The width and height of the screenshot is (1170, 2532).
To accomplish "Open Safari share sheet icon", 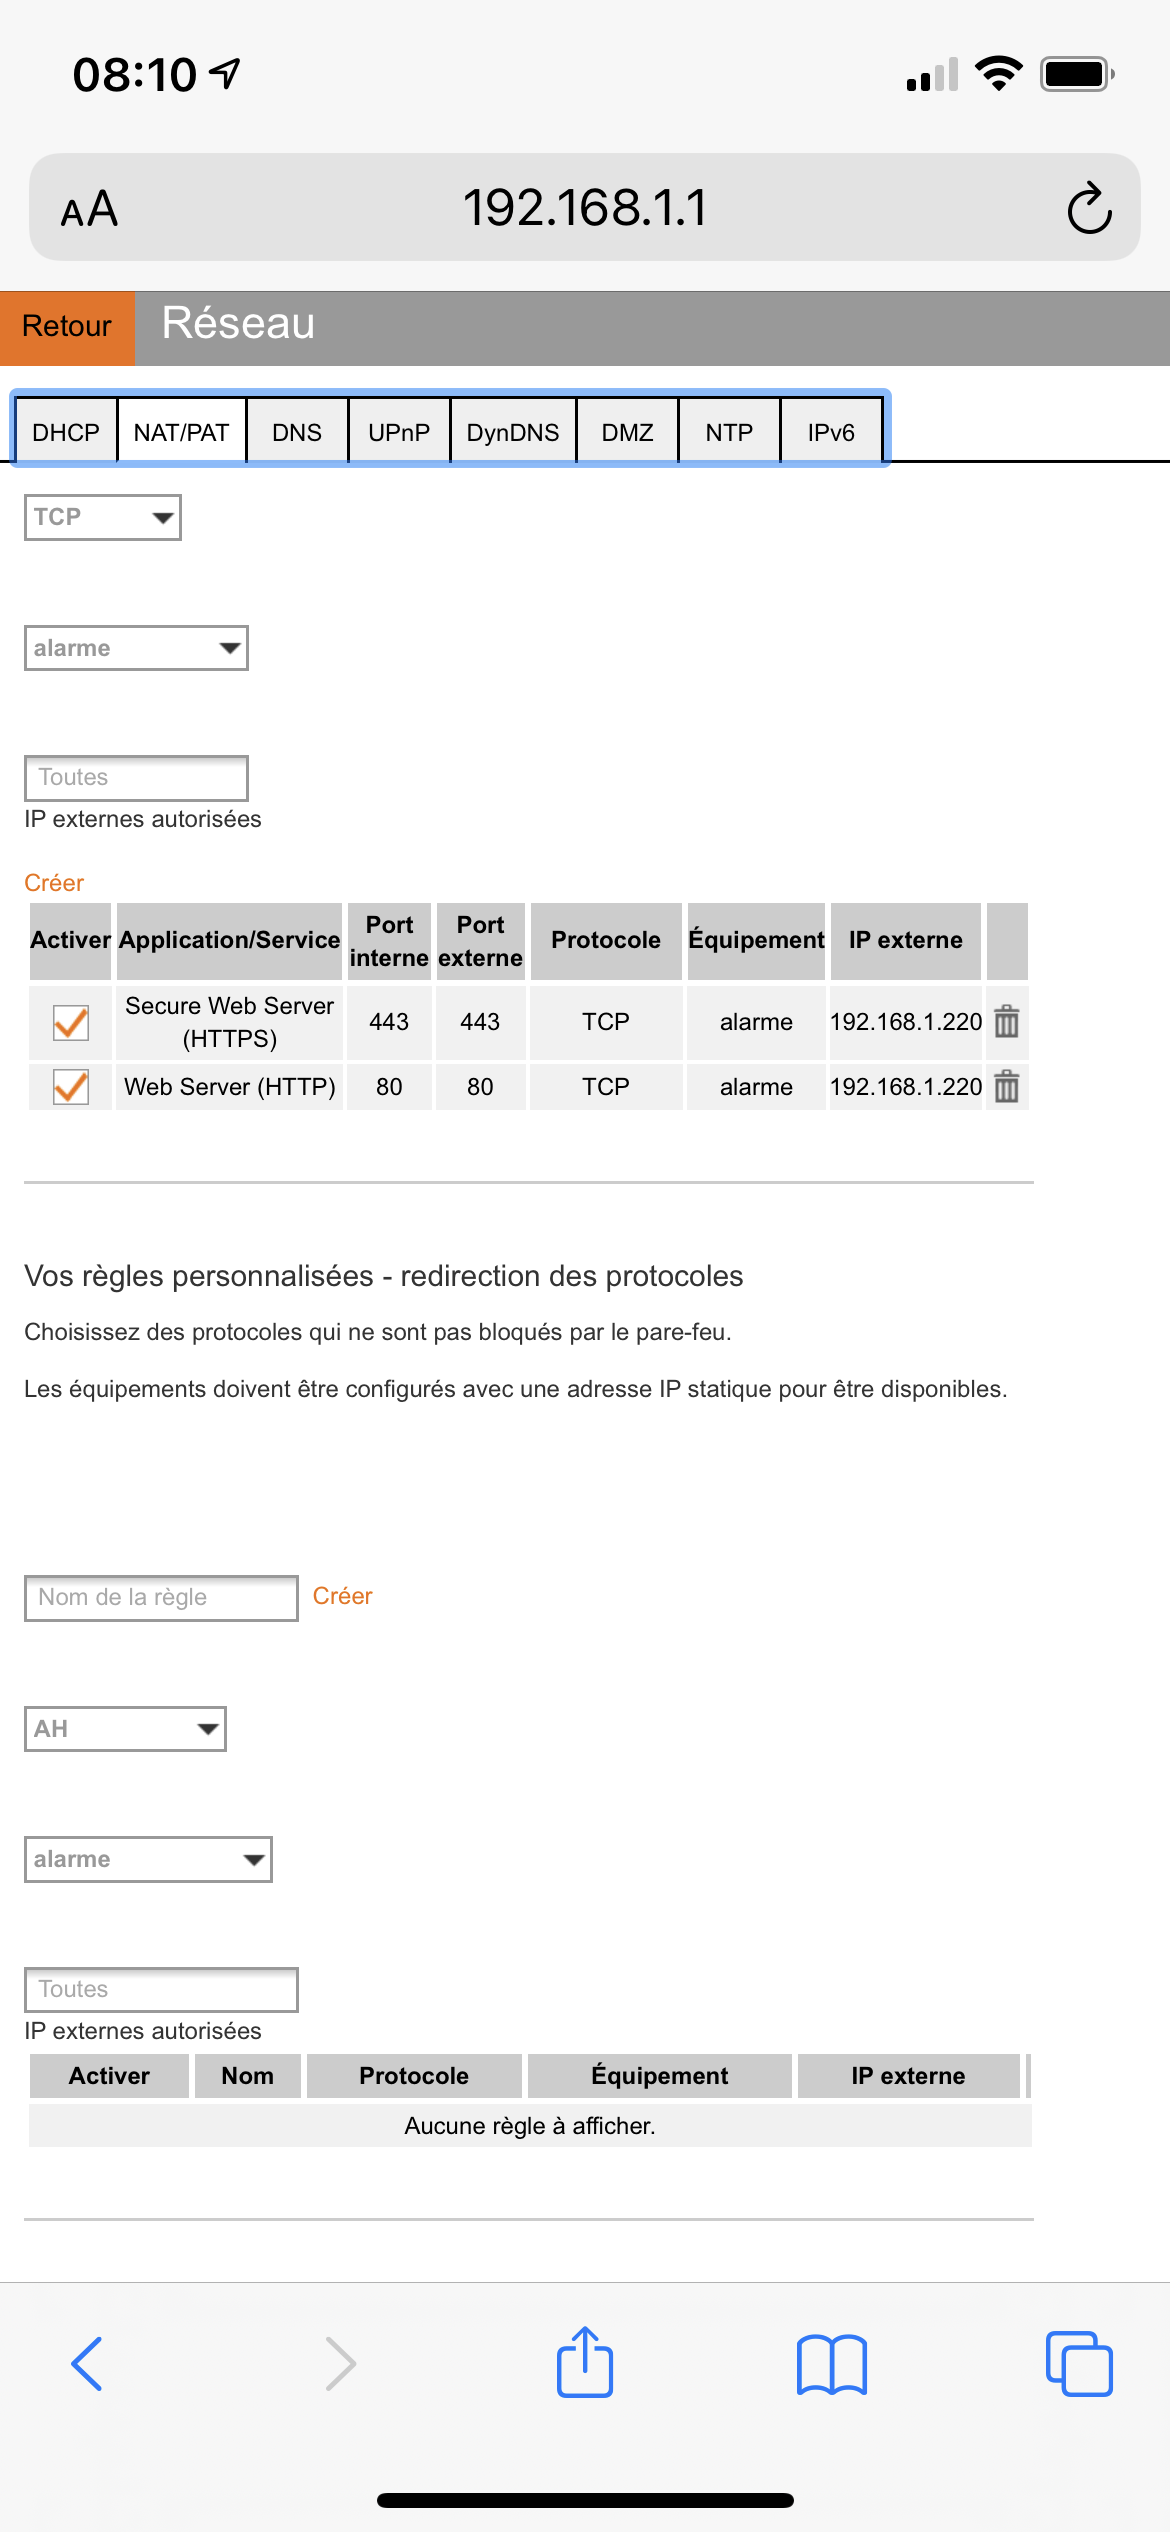I will (x=584, y=2362).
